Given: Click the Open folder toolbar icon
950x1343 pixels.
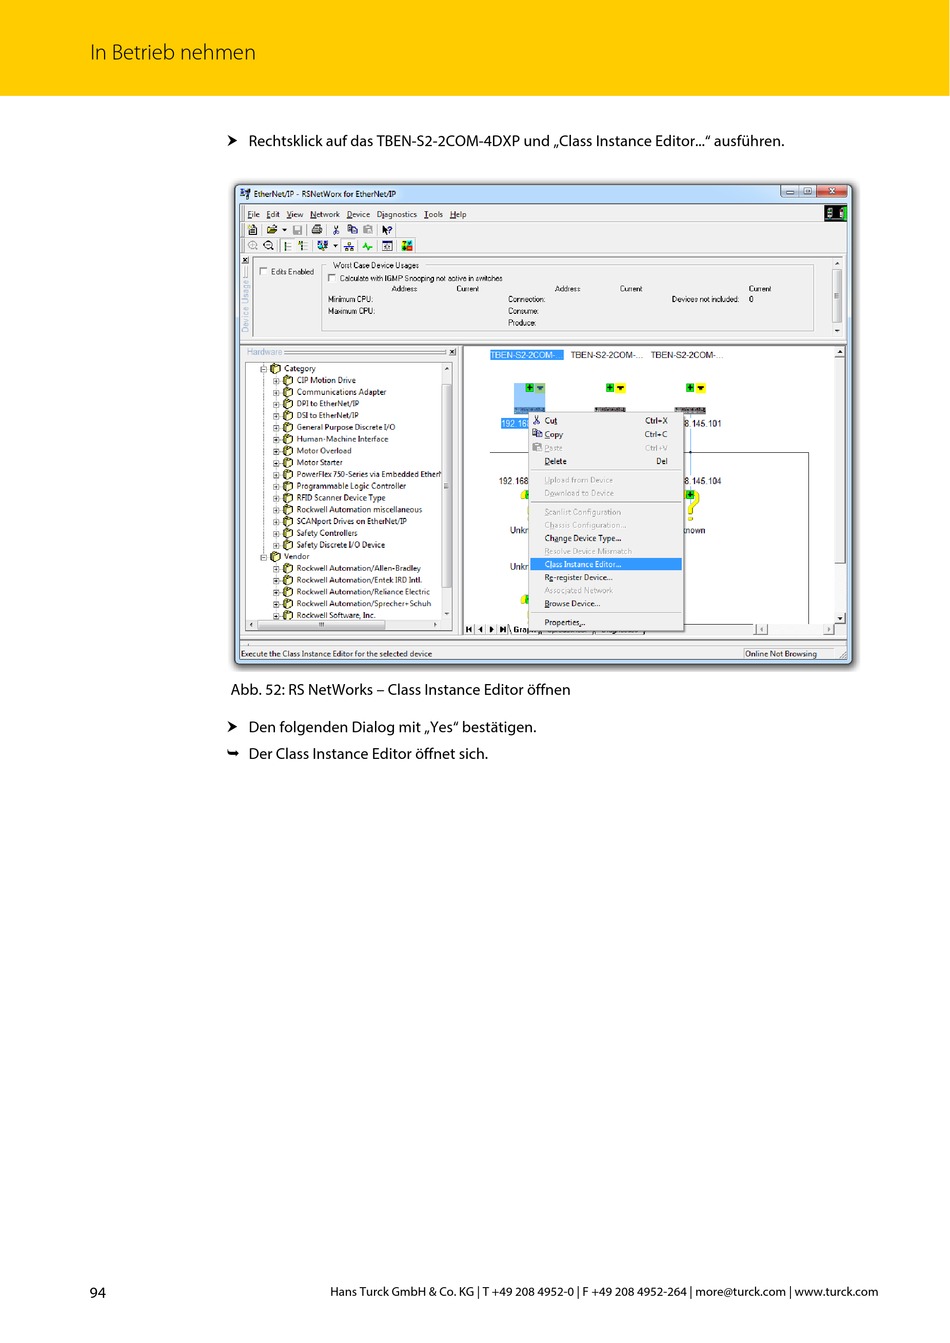Looking at the screenshot, I should (271, 230).
